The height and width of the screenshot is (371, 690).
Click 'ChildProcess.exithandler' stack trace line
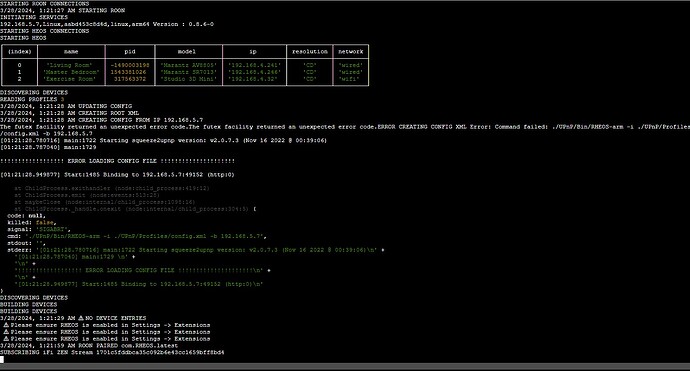[x=112, y=188]
